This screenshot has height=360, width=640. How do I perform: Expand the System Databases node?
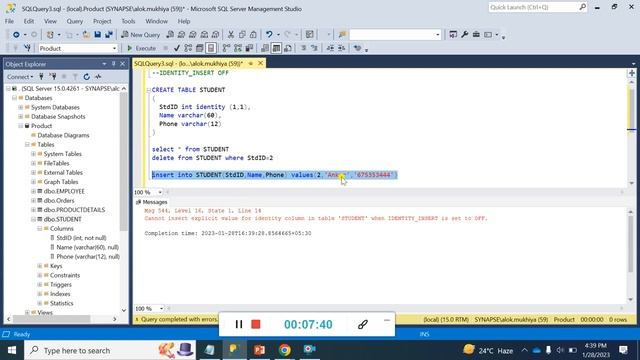pos(21,107)
